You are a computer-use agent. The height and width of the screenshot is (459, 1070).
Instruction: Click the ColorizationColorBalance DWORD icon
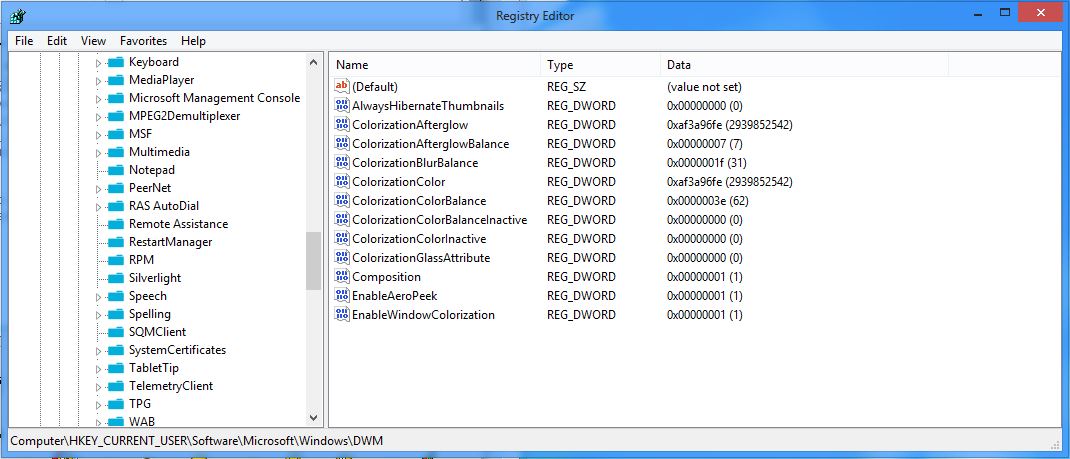342,201
